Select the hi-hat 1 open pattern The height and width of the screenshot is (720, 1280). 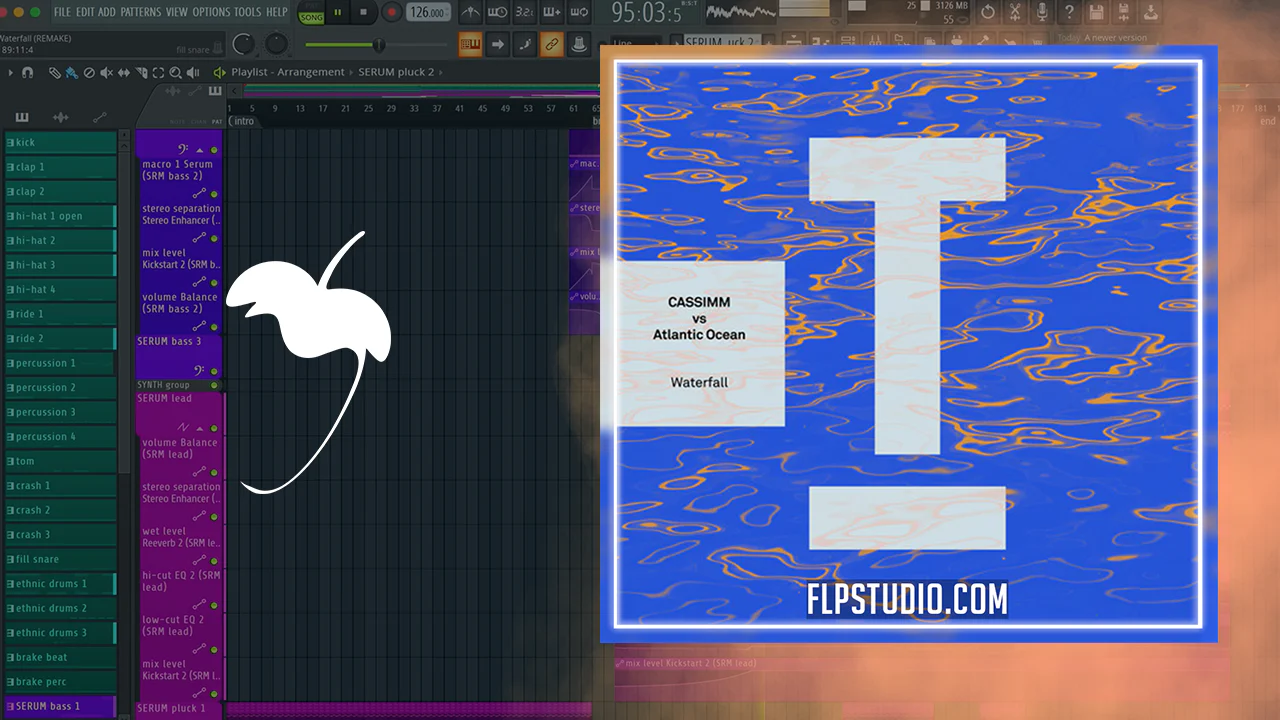point(60,216)
